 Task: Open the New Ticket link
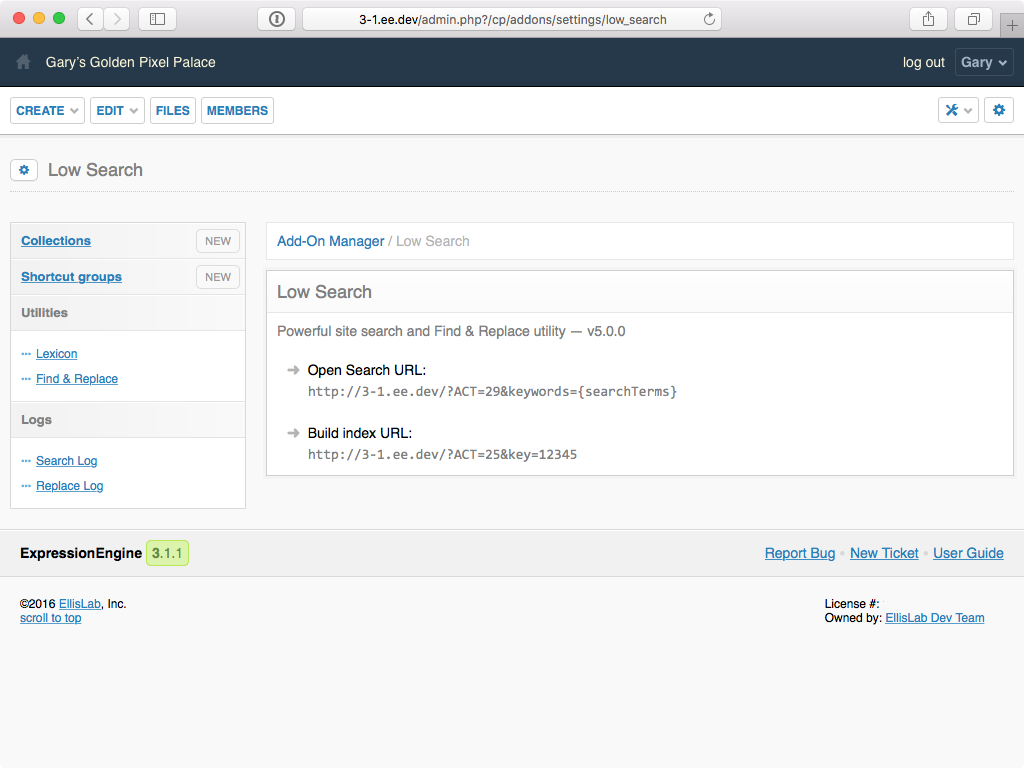[884, 553]
